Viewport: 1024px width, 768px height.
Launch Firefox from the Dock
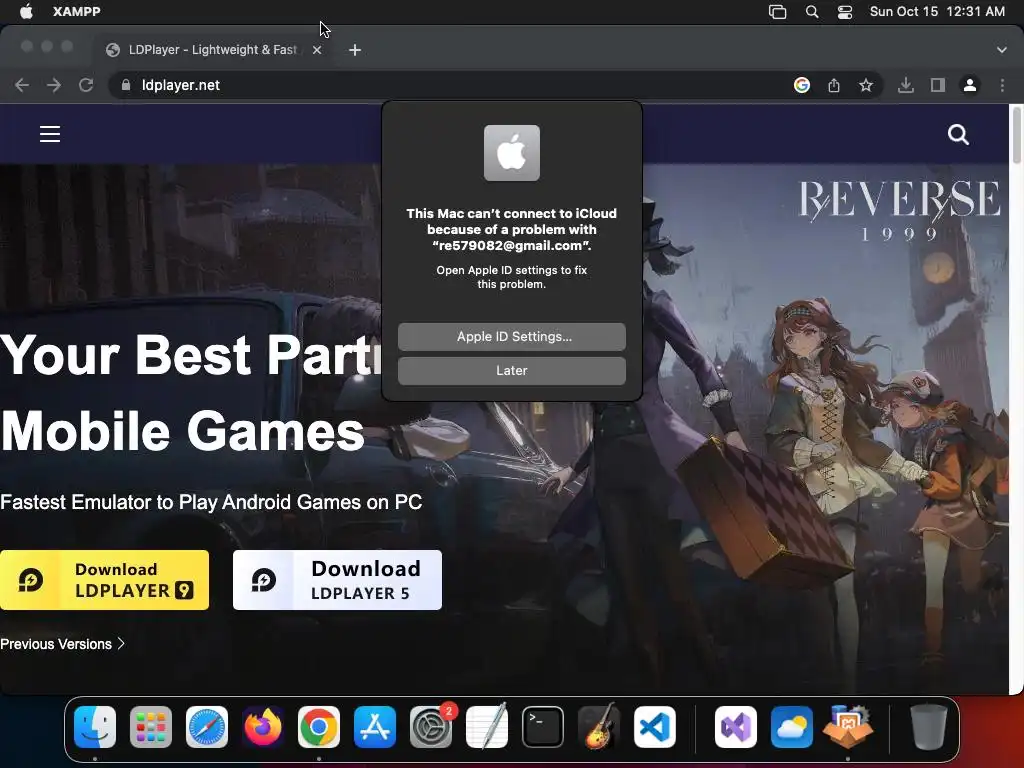tap(263, 727)
